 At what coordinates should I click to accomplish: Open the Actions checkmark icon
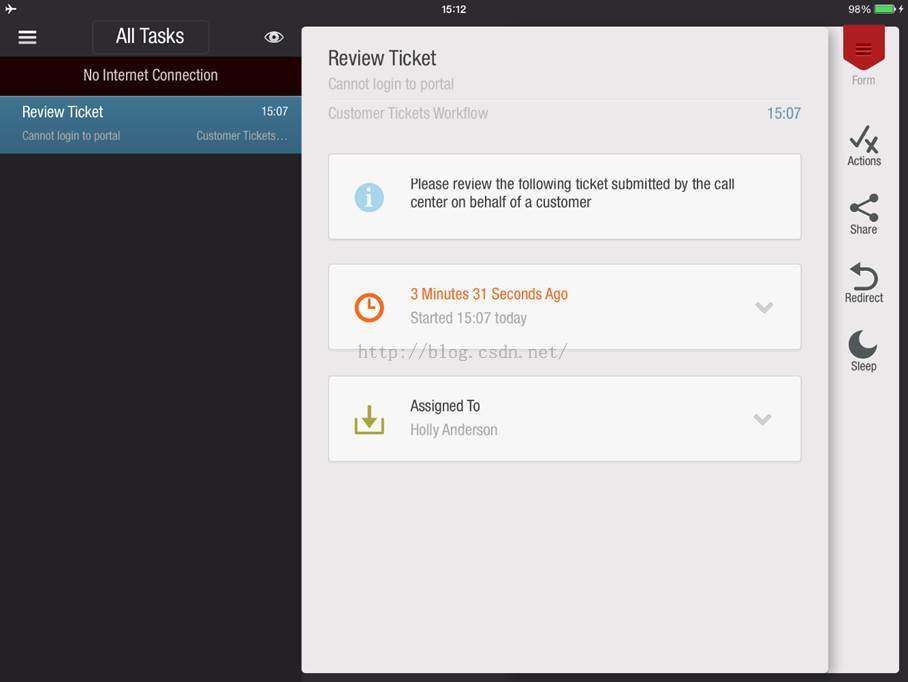point(863,139)
